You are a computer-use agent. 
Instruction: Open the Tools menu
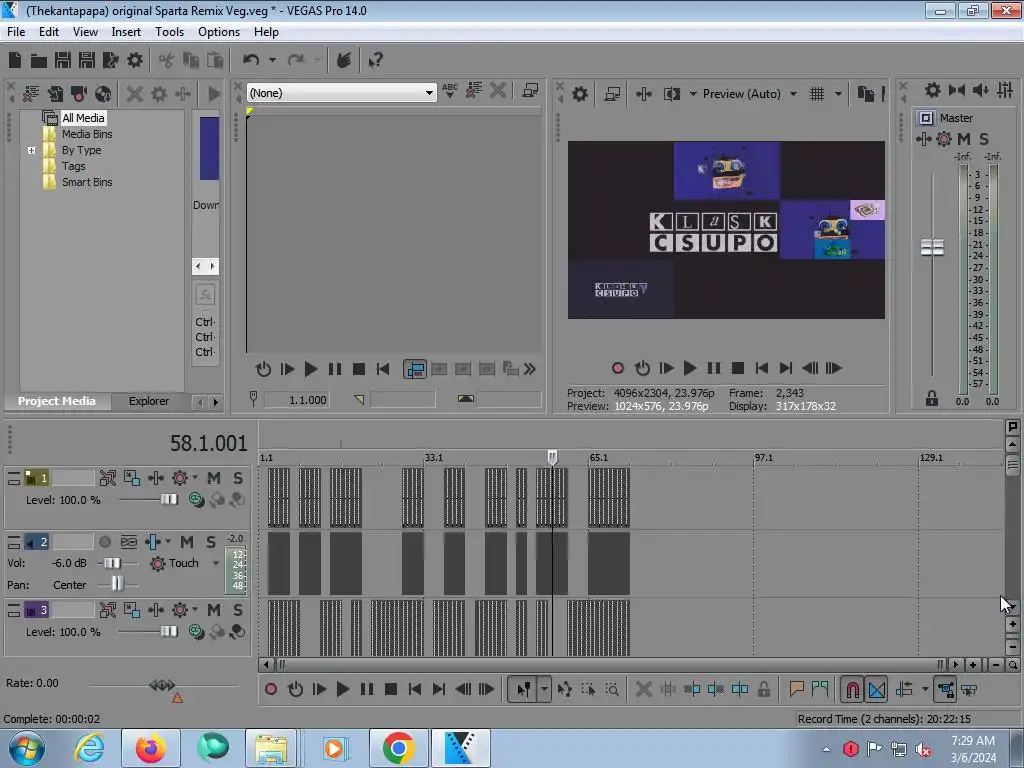[169, 31]
